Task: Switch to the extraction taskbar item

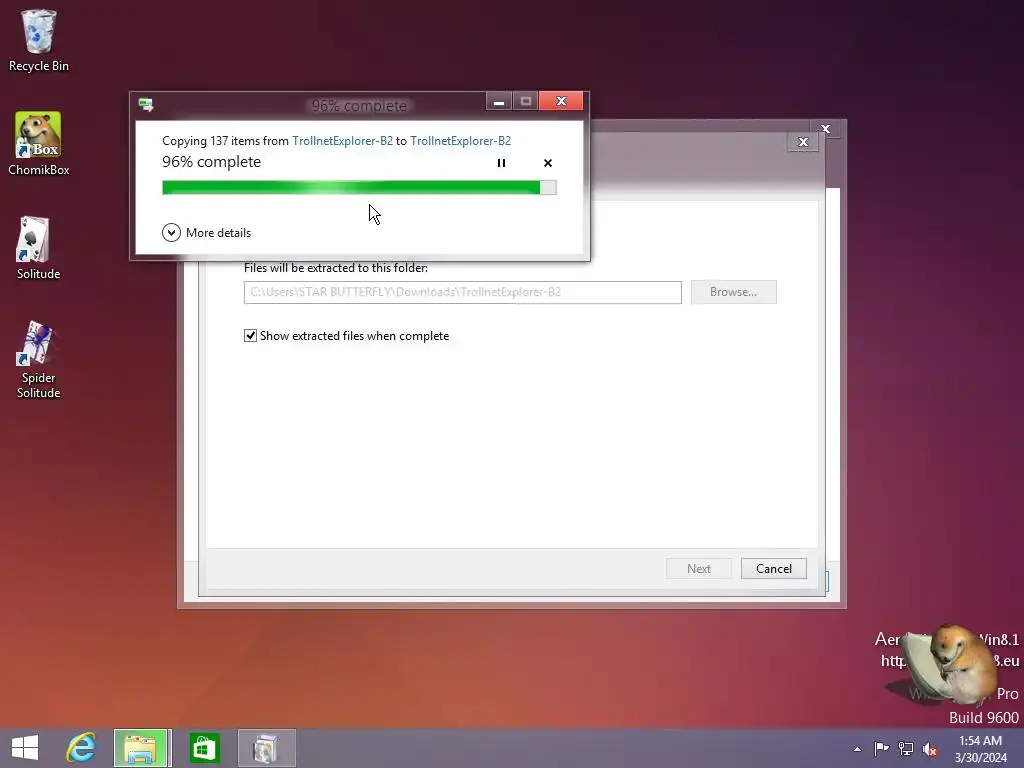Action: (266, 748)
